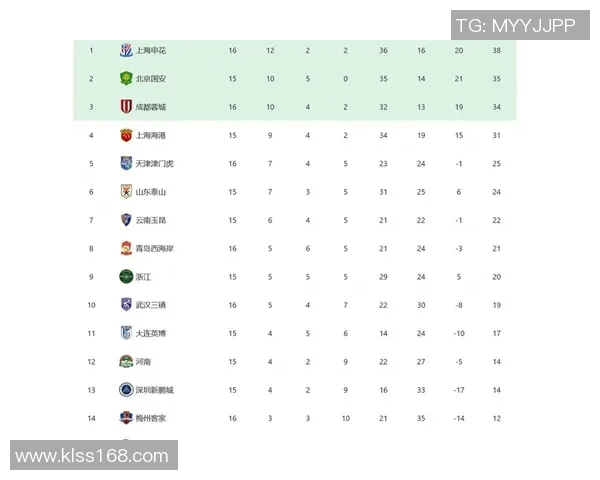Click the Shandong Taishan (山东泰山) team logo
600x480 pixels.
[x=126, y=191]
